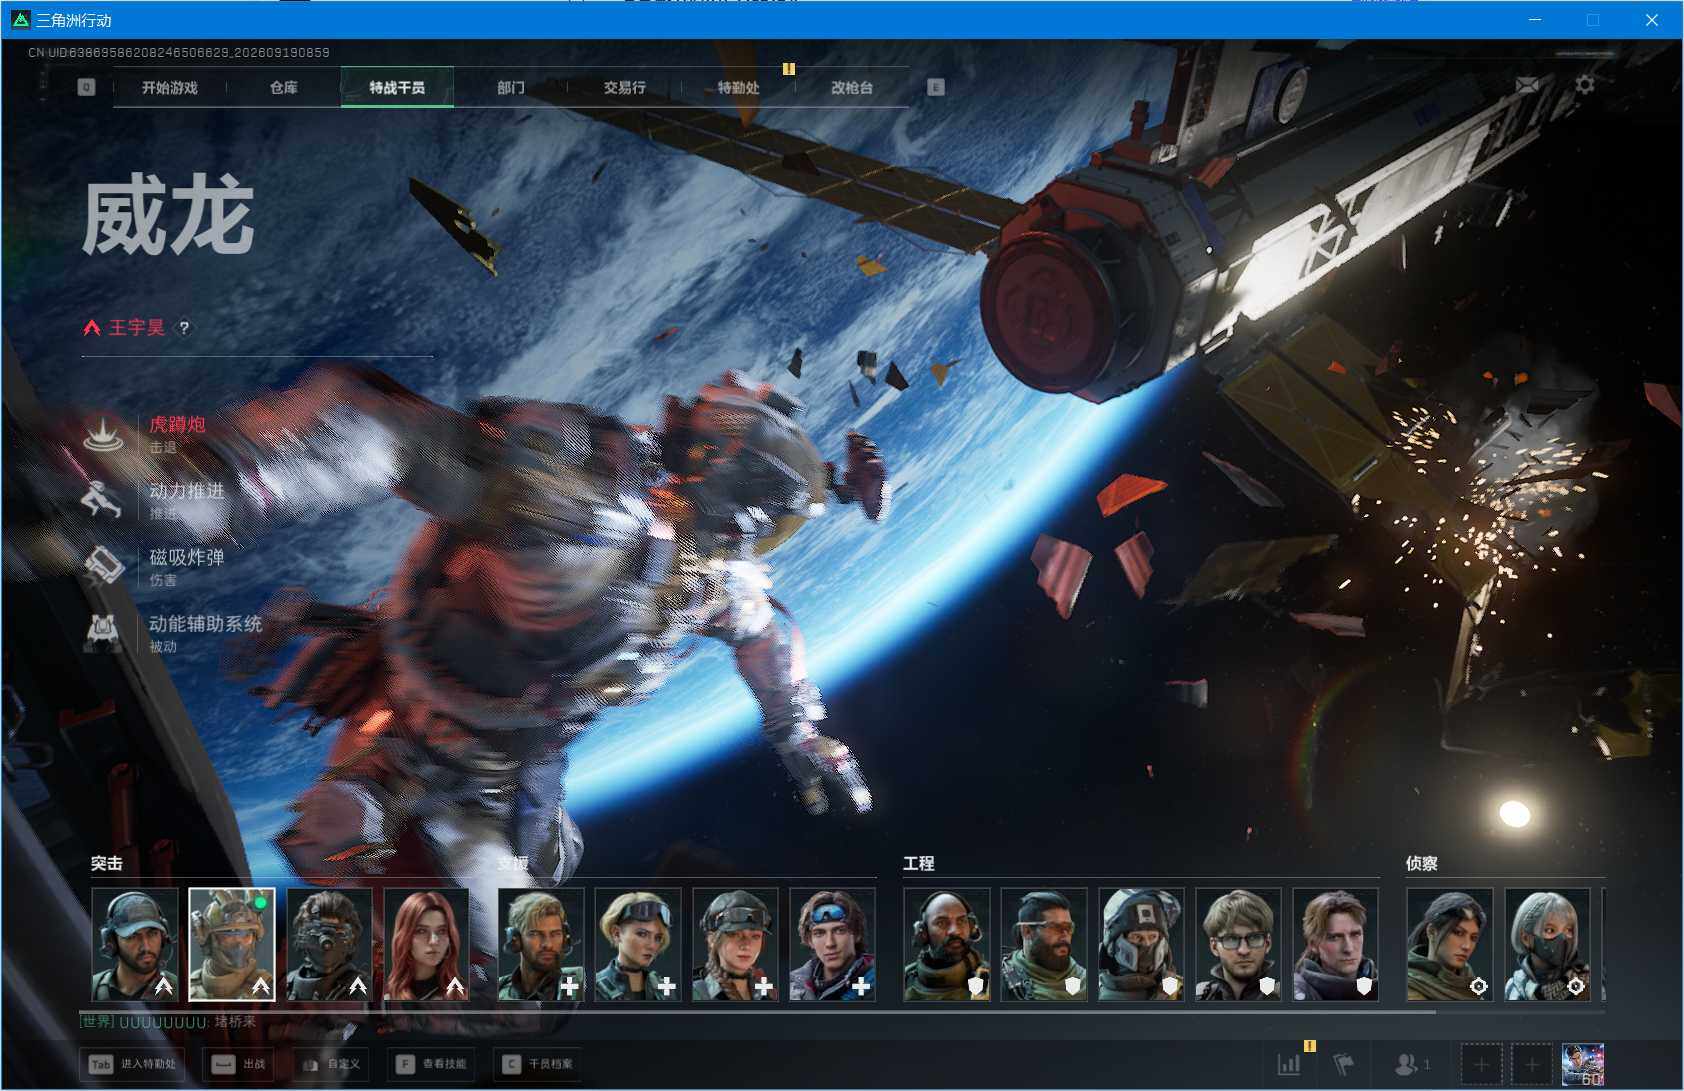Open the 特勤处 tab
Viewport: 1684px width, 1091px height.
point(739,88)
